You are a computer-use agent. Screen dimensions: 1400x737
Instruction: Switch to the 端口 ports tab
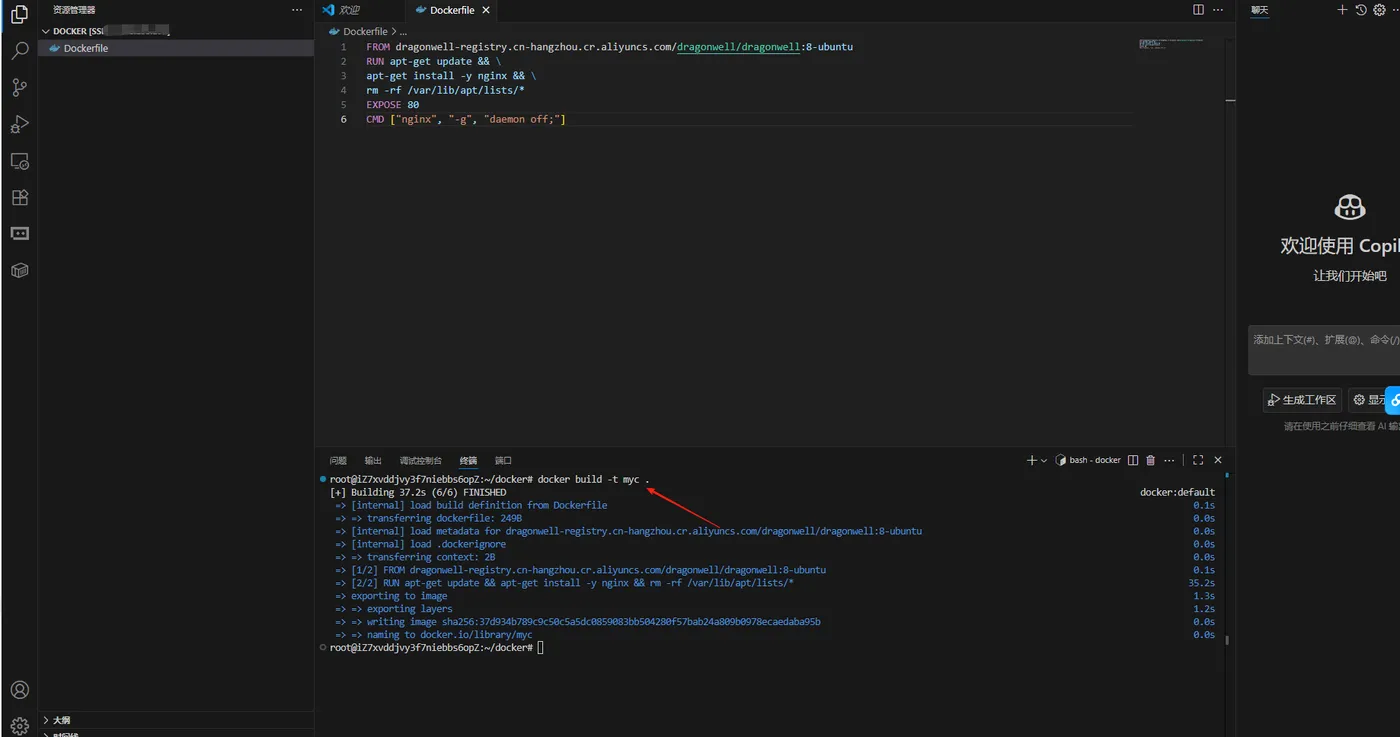click(503, 460)
